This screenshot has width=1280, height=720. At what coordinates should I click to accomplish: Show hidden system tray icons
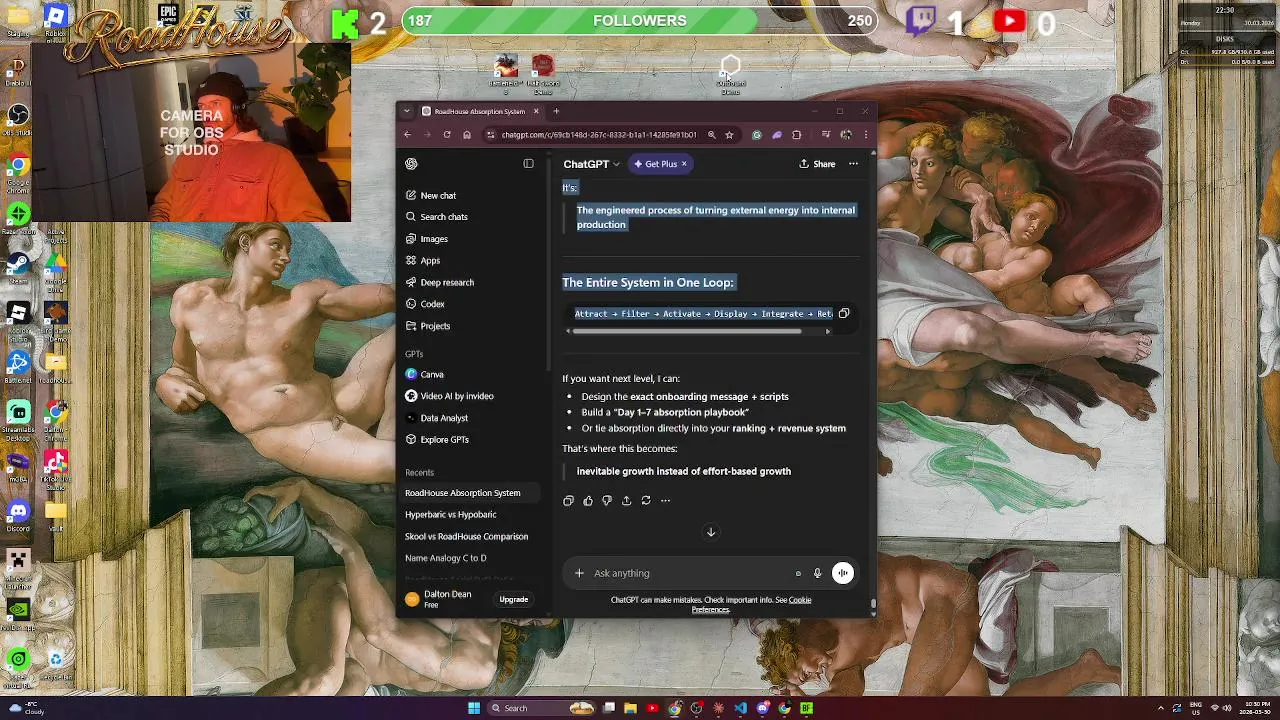(1161, 708)
